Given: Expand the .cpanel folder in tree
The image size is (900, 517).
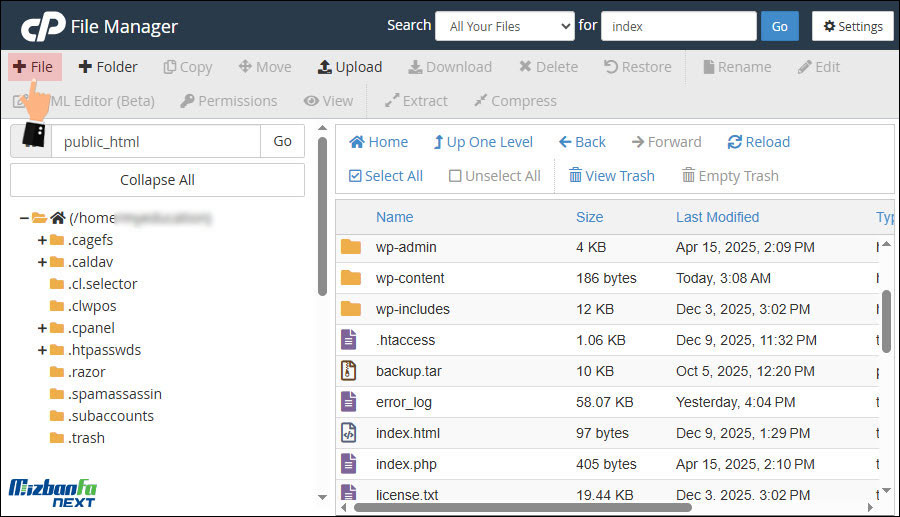Looking at the screenshot, I should point(42,328).
